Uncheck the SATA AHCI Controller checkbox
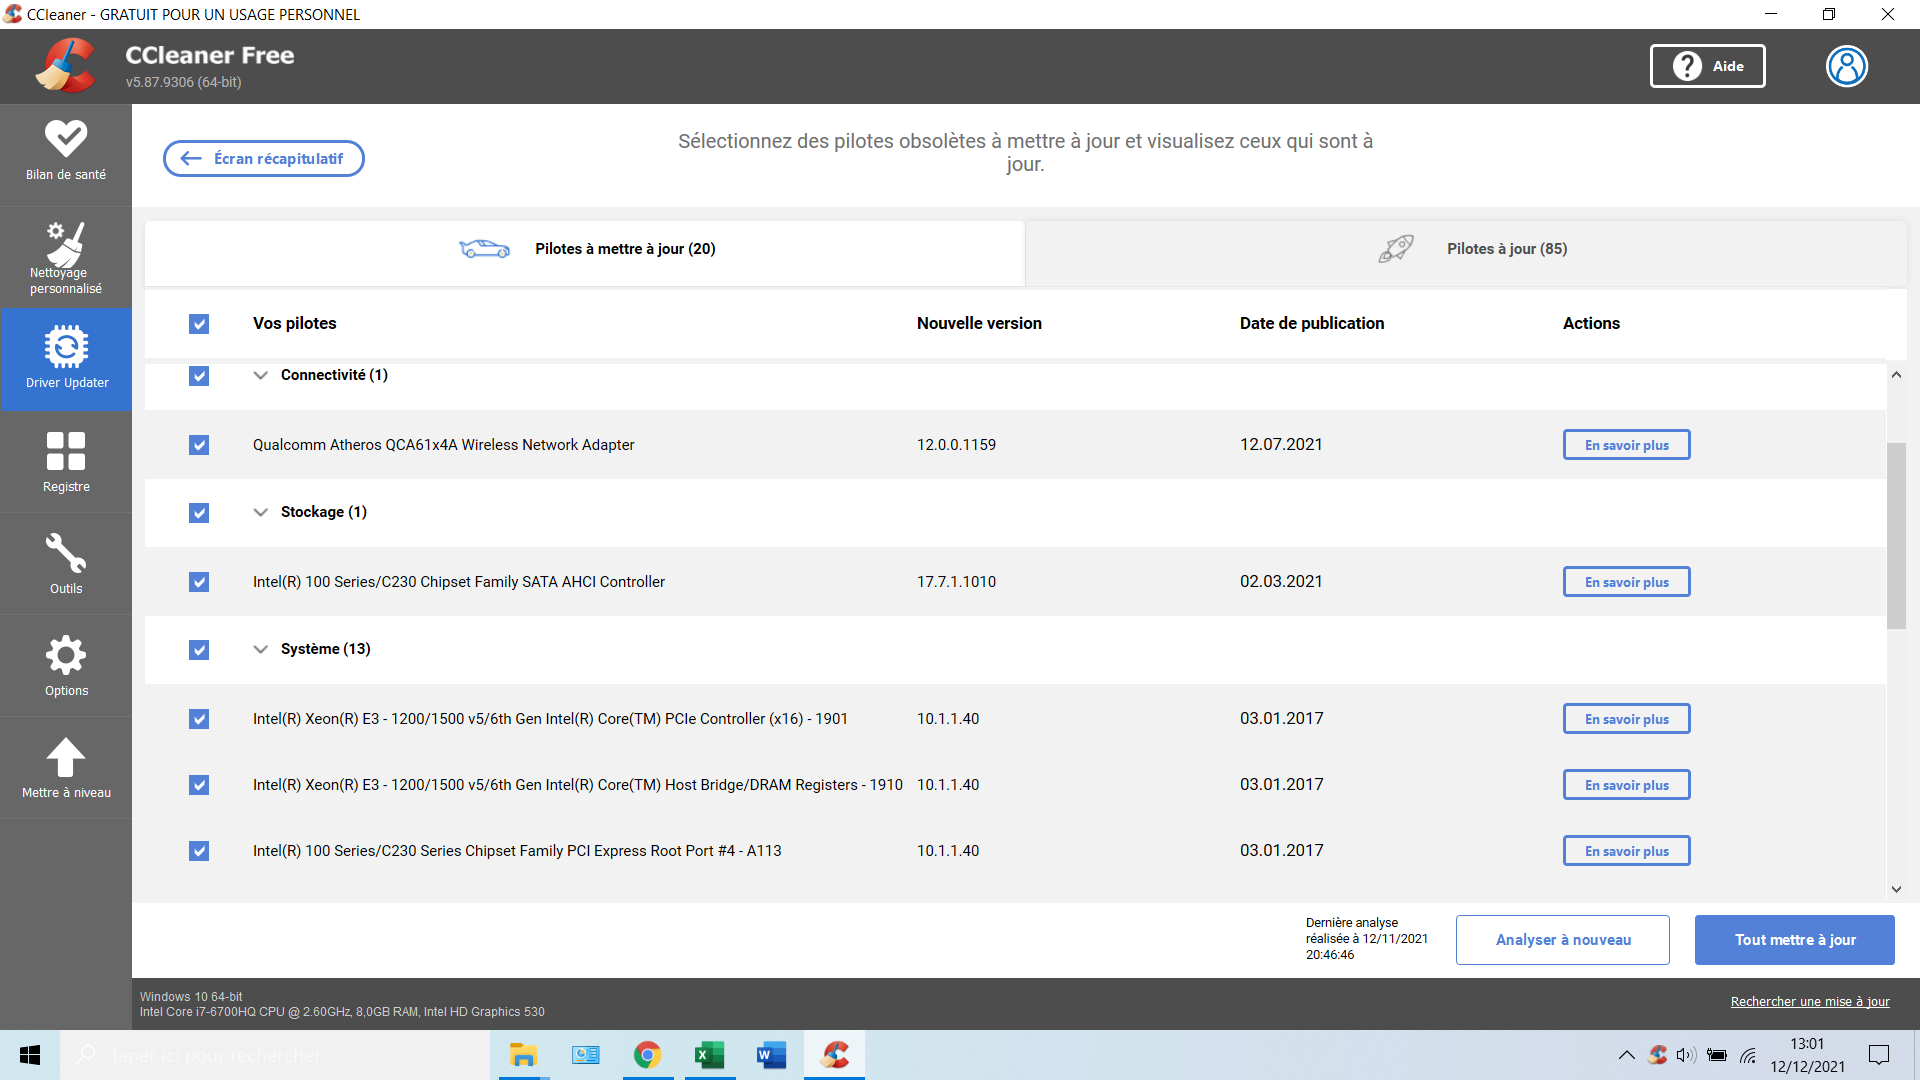1920x1080 pixels. [199, 582]
